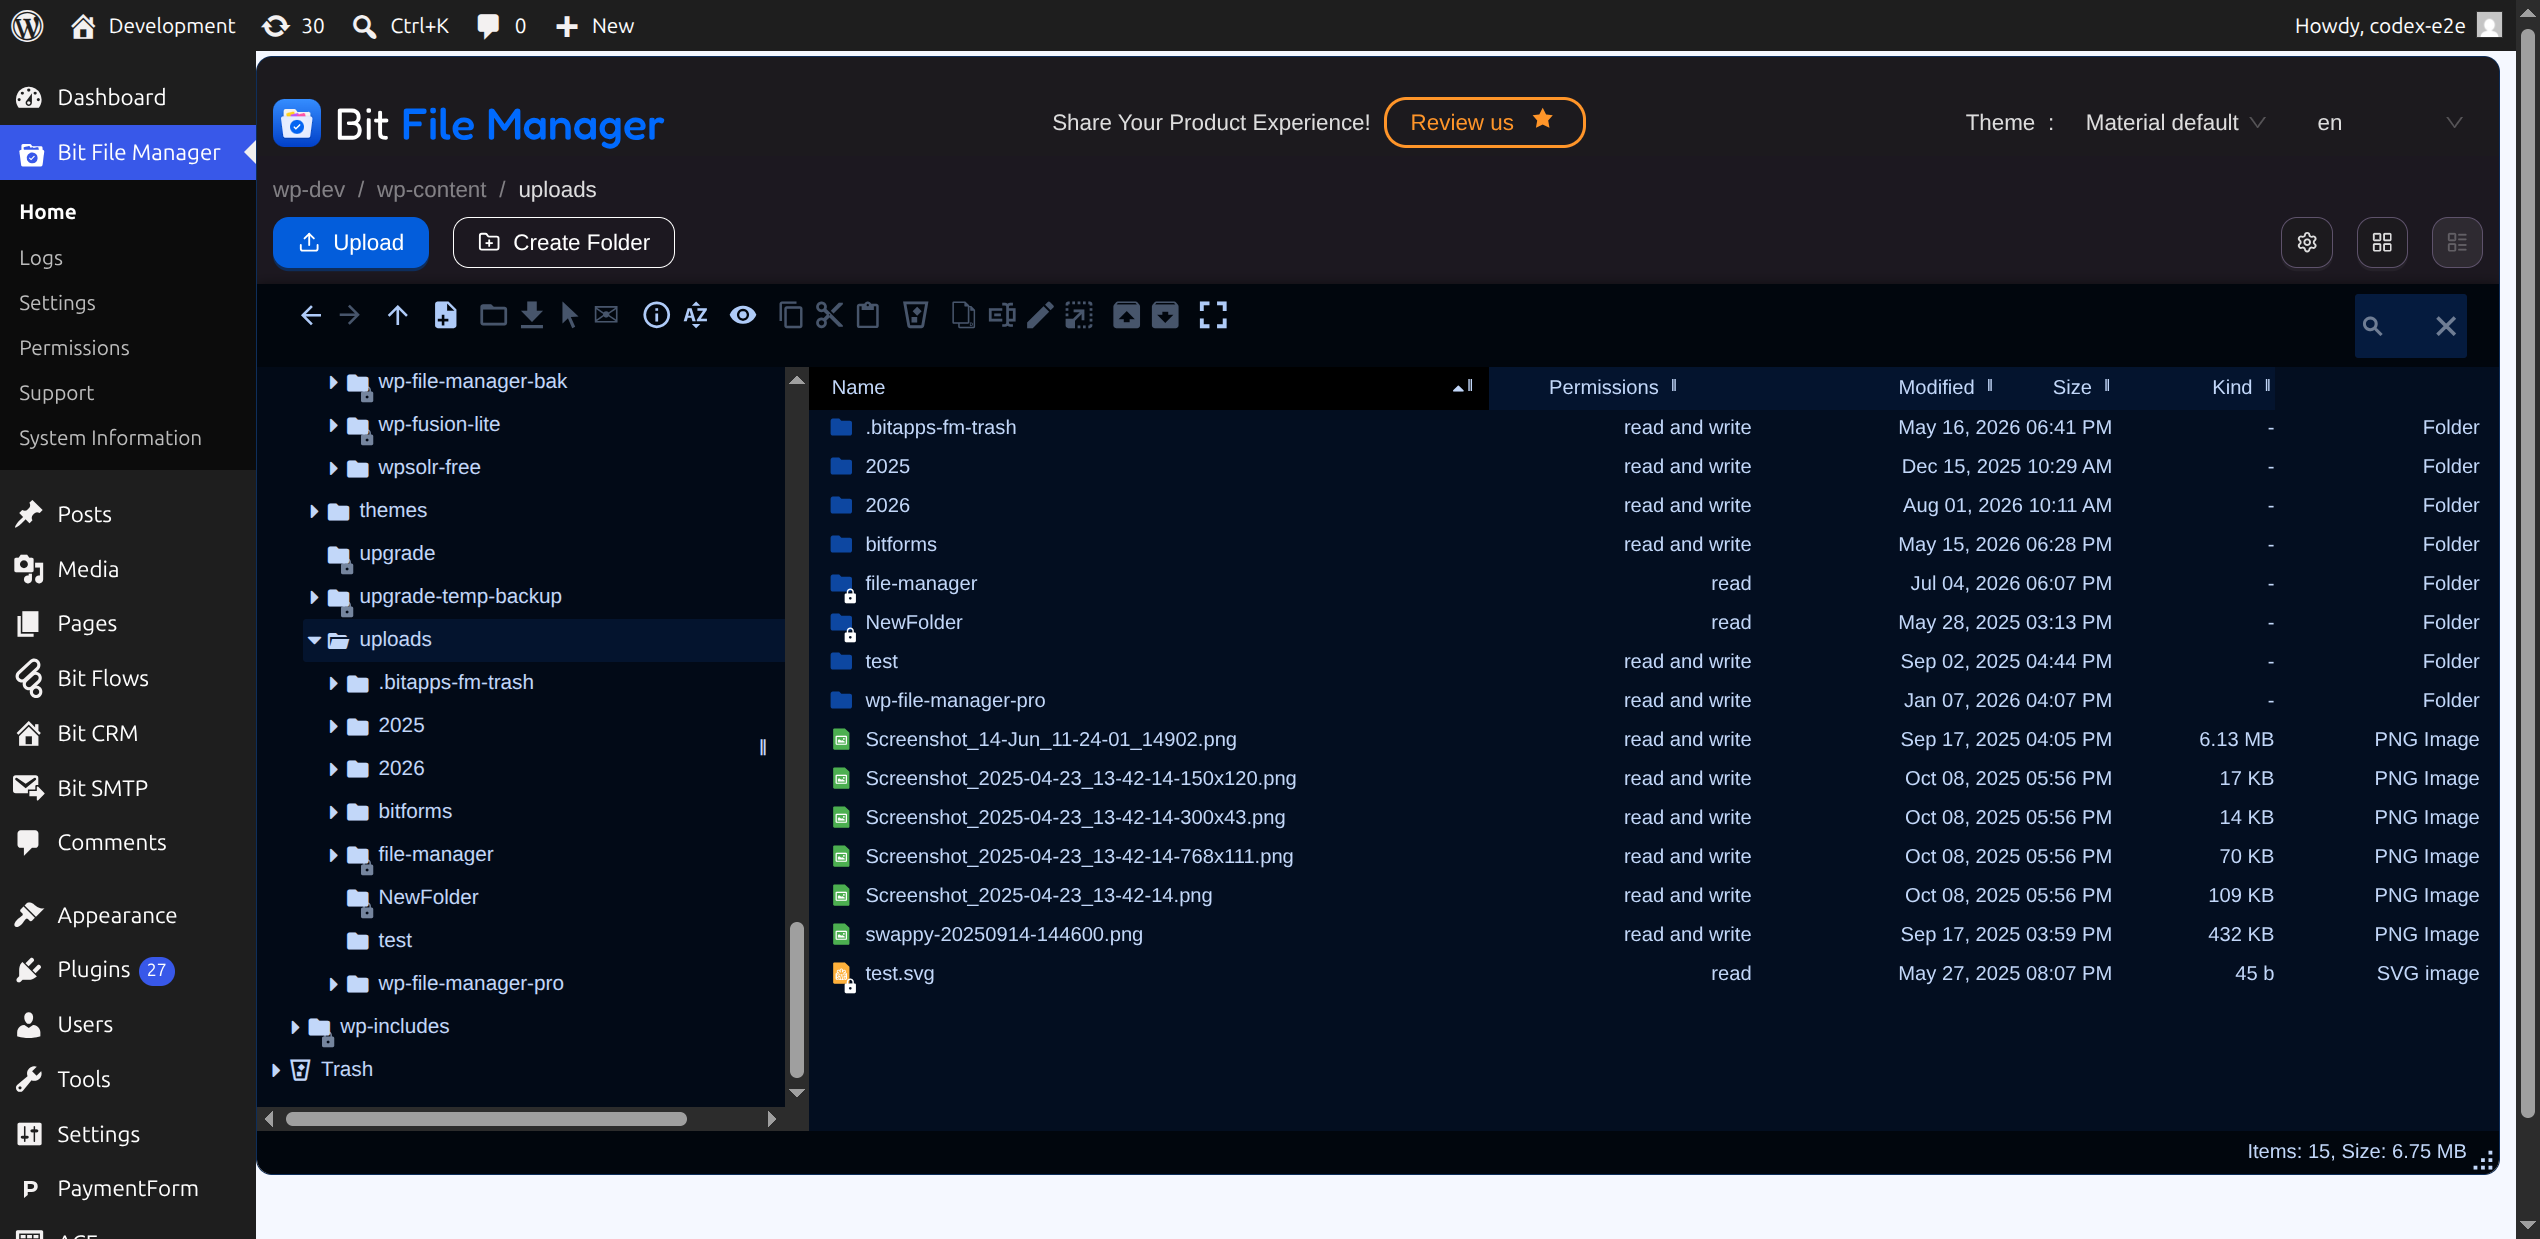Image resolution: width=2540 pixels, height=1239 pixels.
Task: Click the Upload button
Action: (x=351, y=243)
